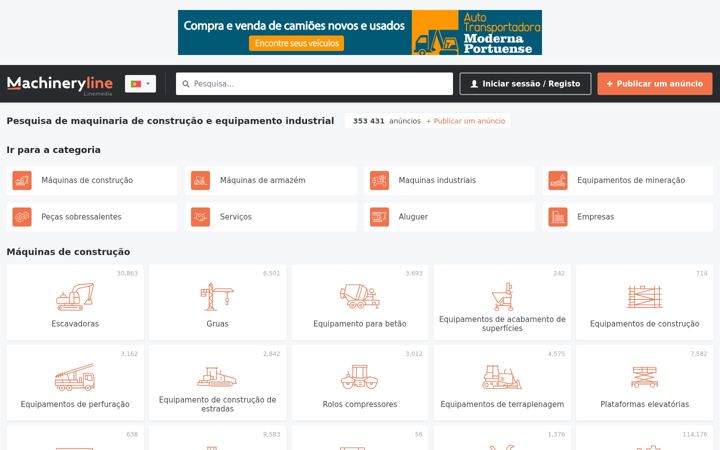Click the drilling rig truck icon
The image size is (720, 450).
(x=75, y=377)
